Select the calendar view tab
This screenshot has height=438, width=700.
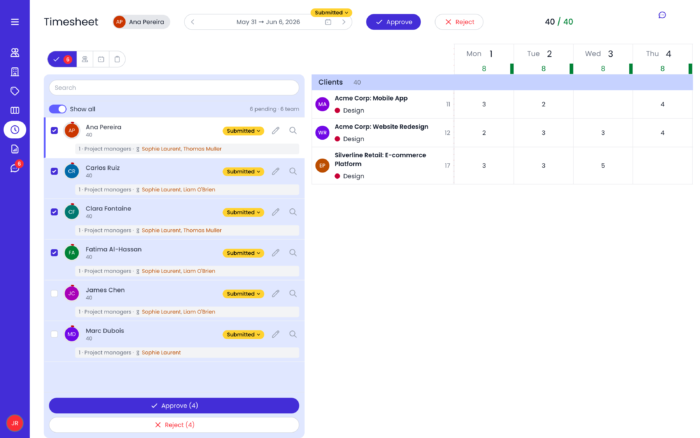tap(101, 59)
